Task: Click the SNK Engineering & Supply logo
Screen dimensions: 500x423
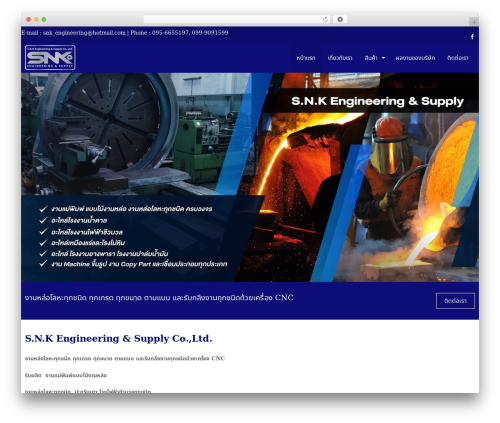Action: click(x=50, y=58)
